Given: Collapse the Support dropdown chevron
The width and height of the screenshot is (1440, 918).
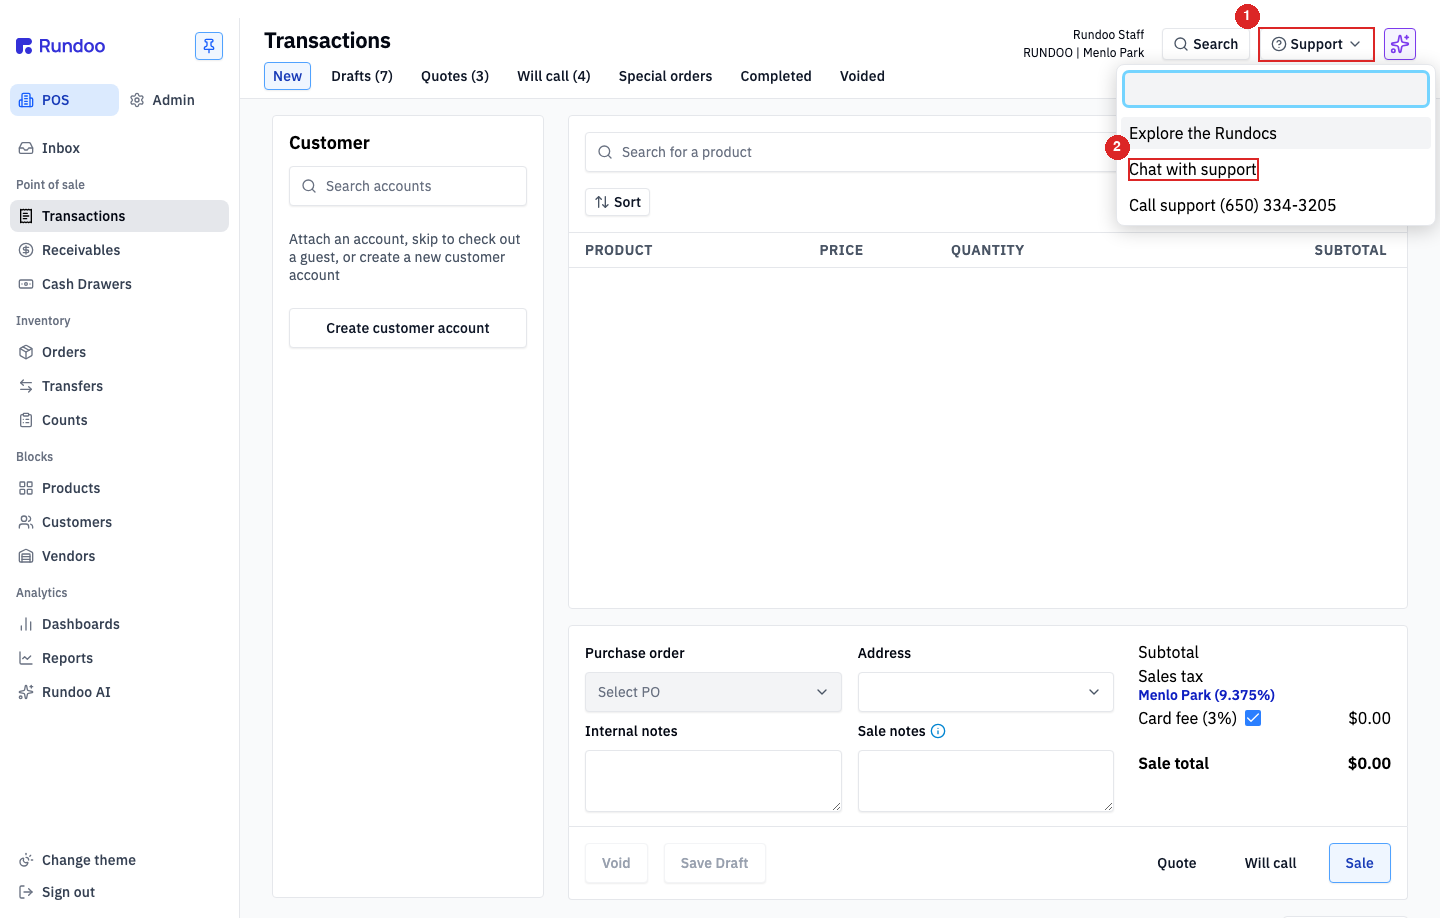Looking at the screenshot, I should tap(1355, 44).
